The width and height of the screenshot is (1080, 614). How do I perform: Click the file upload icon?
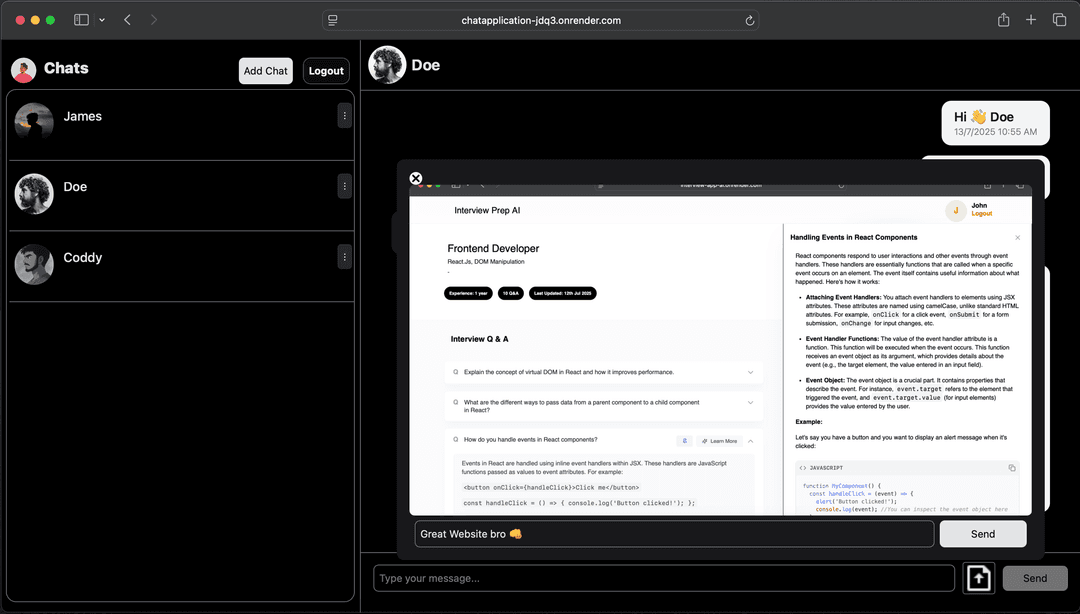[x=980, y=578]
